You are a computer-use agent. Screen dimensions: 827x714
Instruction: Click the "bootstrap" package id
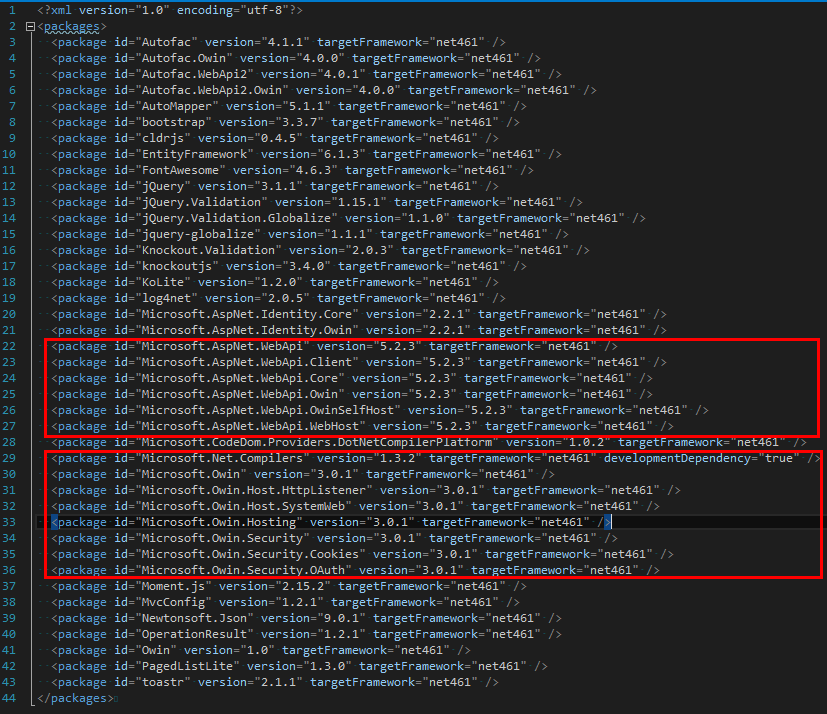(174, 122)
